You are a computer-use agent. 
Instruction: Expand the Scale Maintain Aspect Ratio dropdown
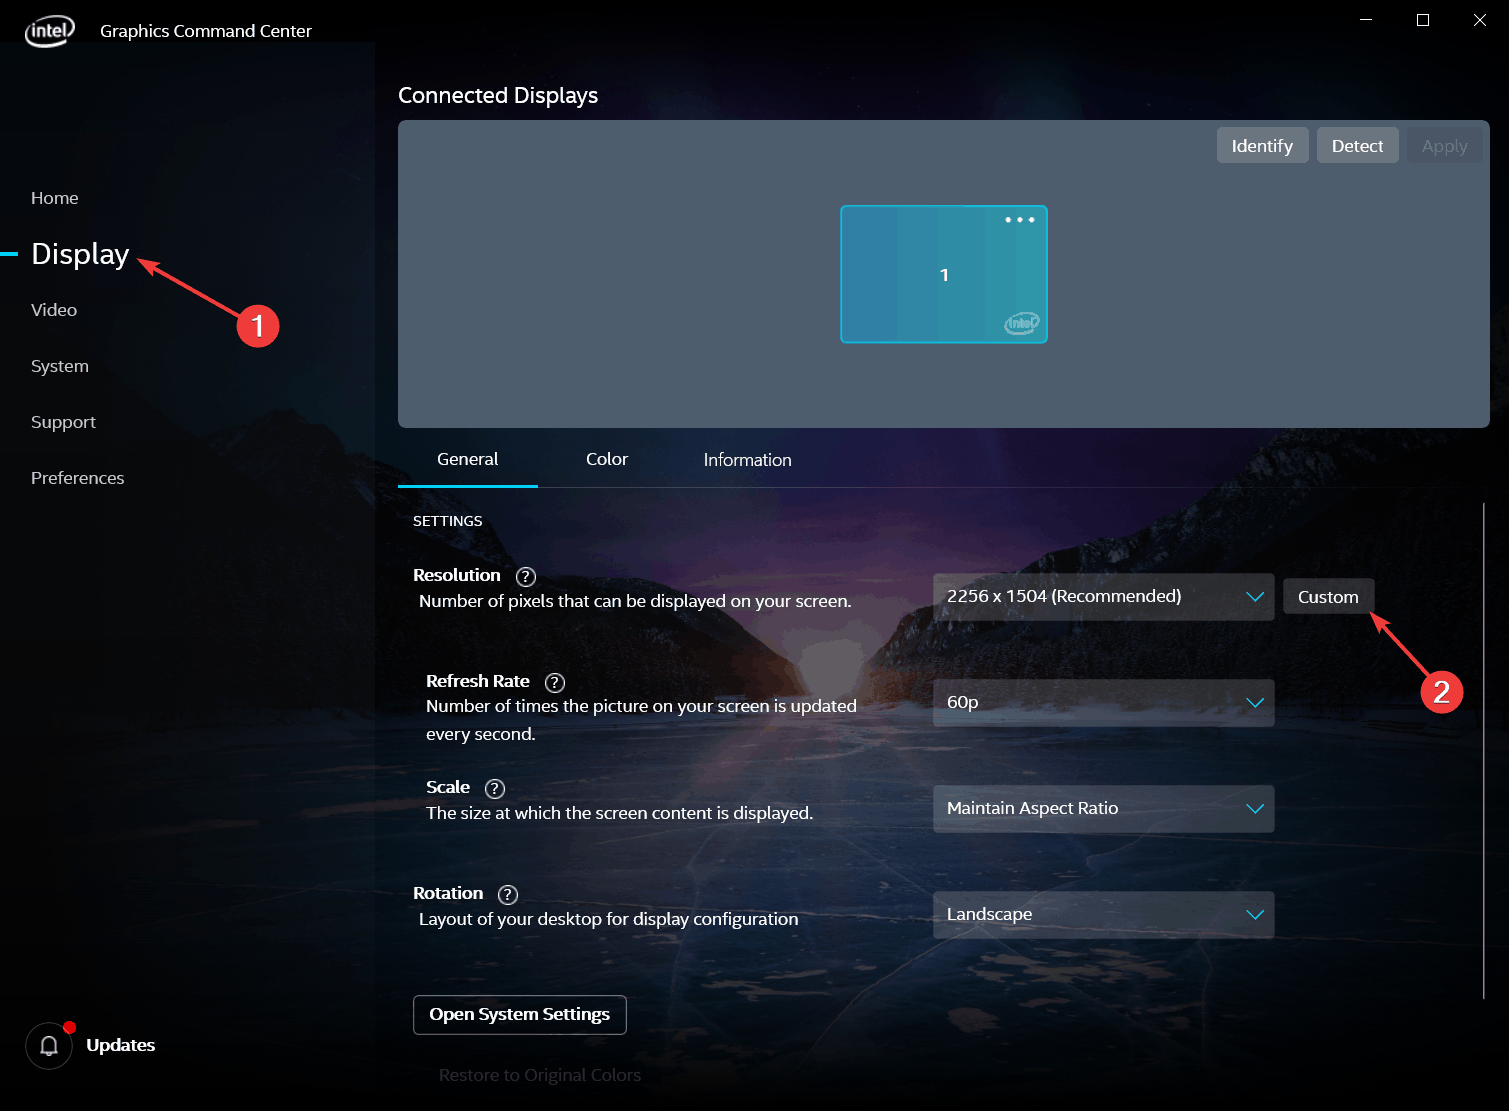(x=1103, y=809)
